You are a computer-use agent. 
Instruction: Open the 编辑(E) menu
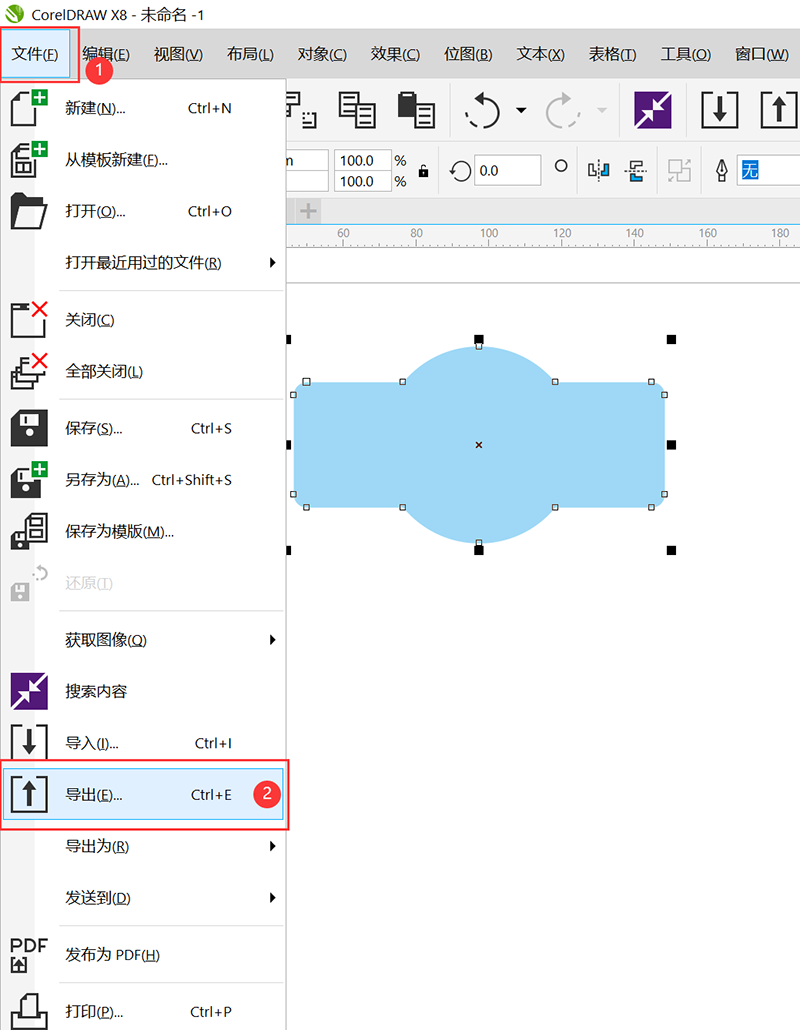coord(107,54)
